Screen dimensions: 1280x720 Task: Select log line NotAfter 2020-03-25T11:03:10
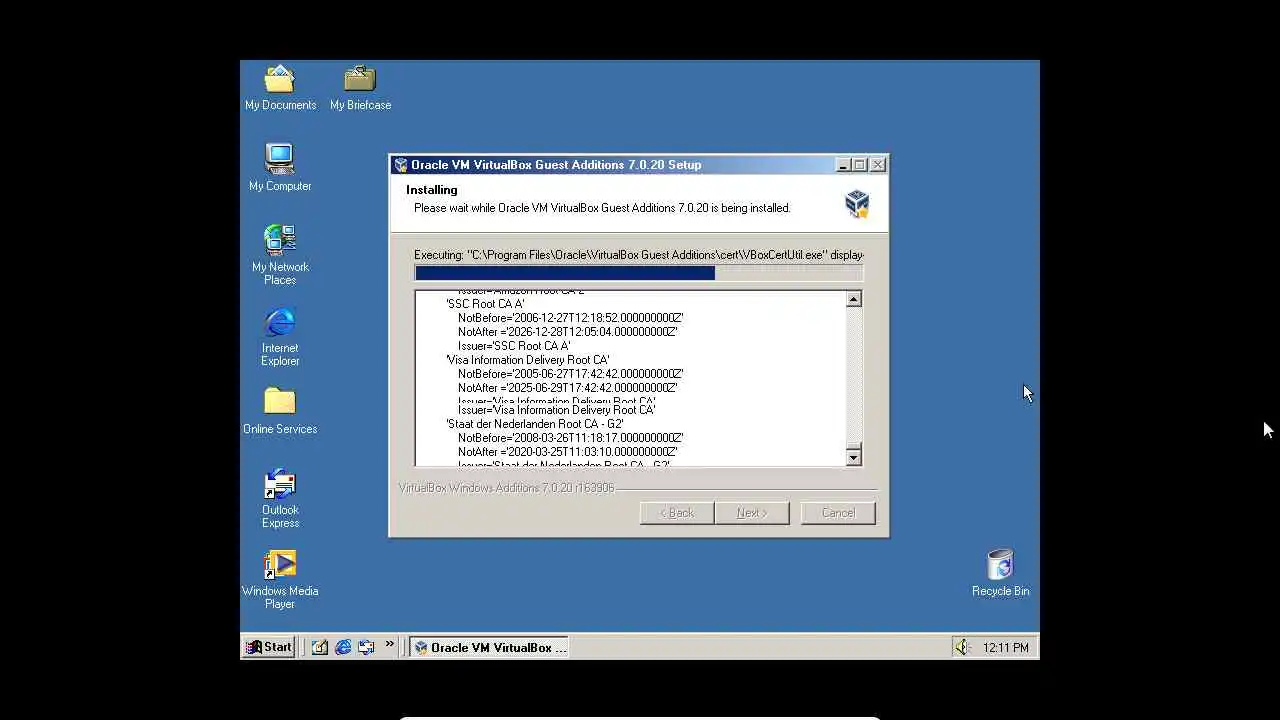(x=568, y=452)
